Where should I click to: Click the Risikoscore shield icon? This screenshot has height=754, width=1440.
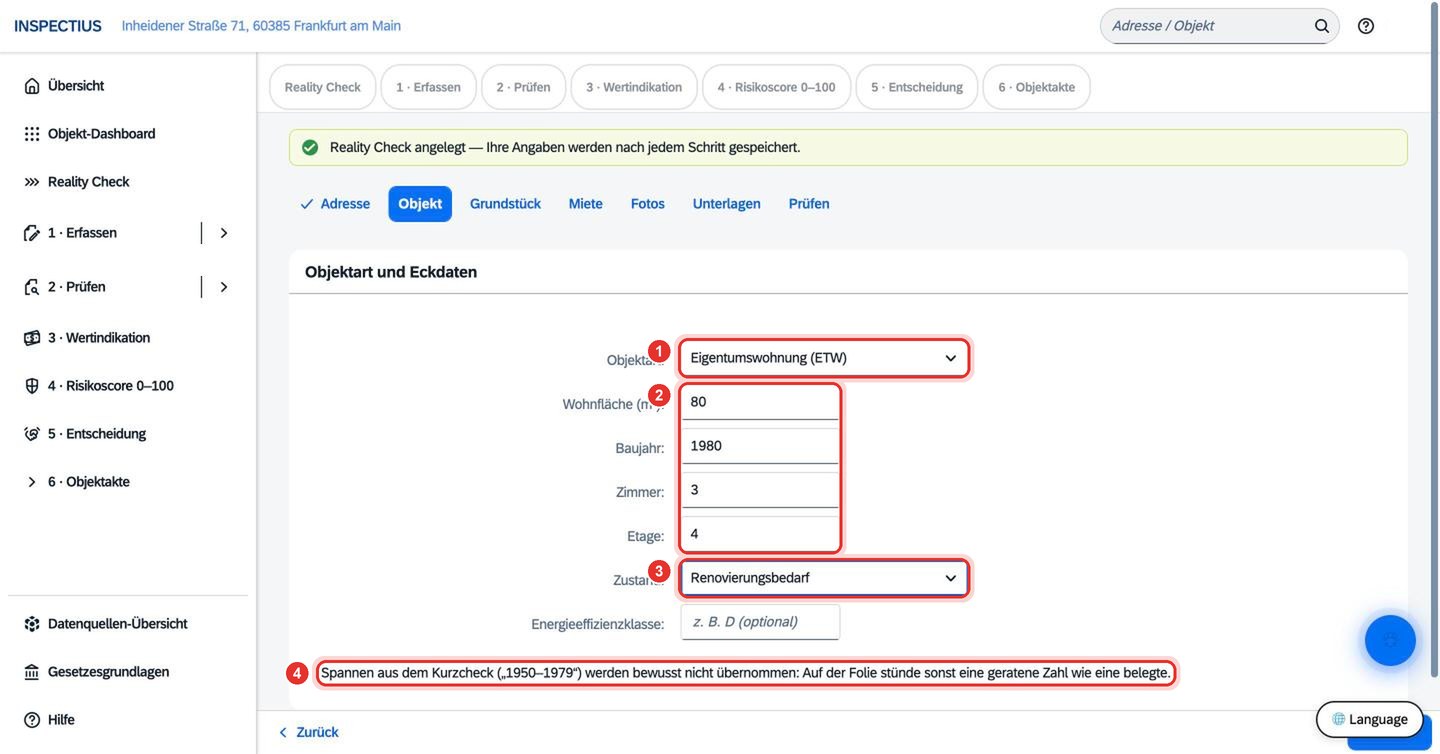32,386
